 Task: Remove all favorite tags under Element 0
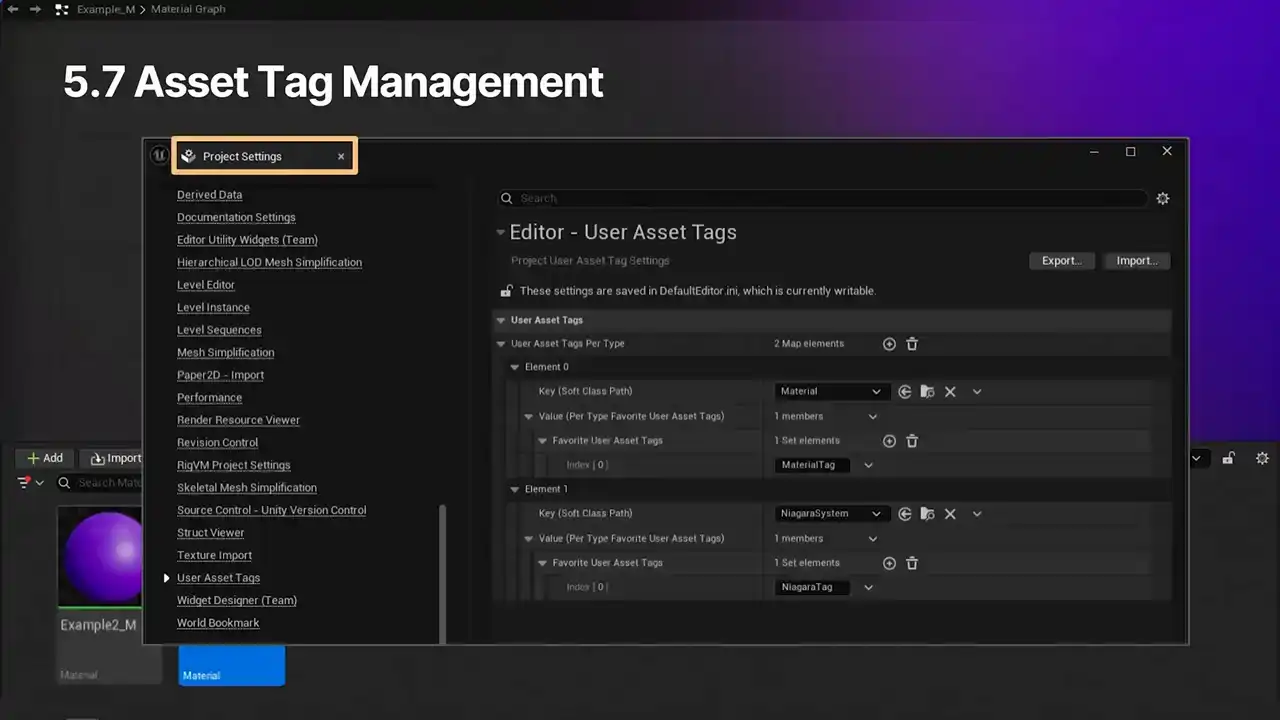point(912,441)
